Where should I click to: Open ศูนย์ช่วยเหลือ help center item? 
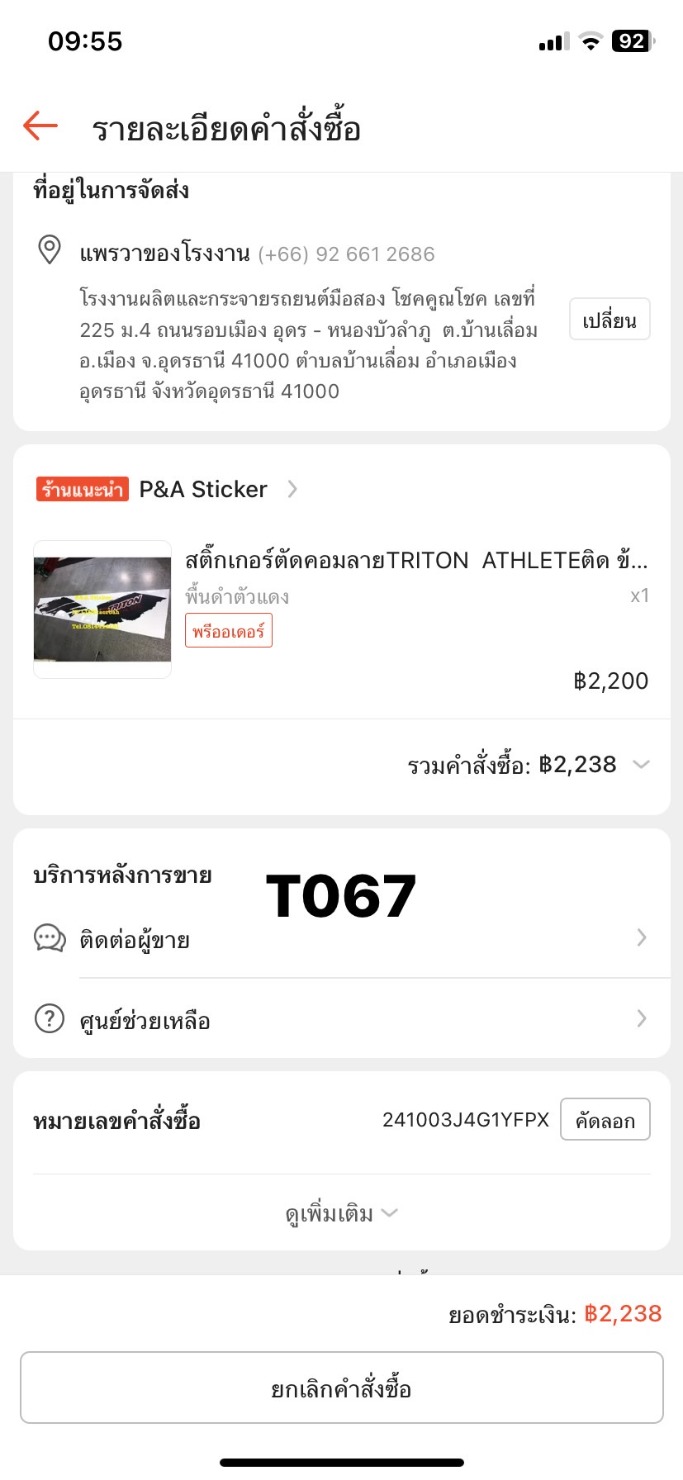pos(145,1021)
